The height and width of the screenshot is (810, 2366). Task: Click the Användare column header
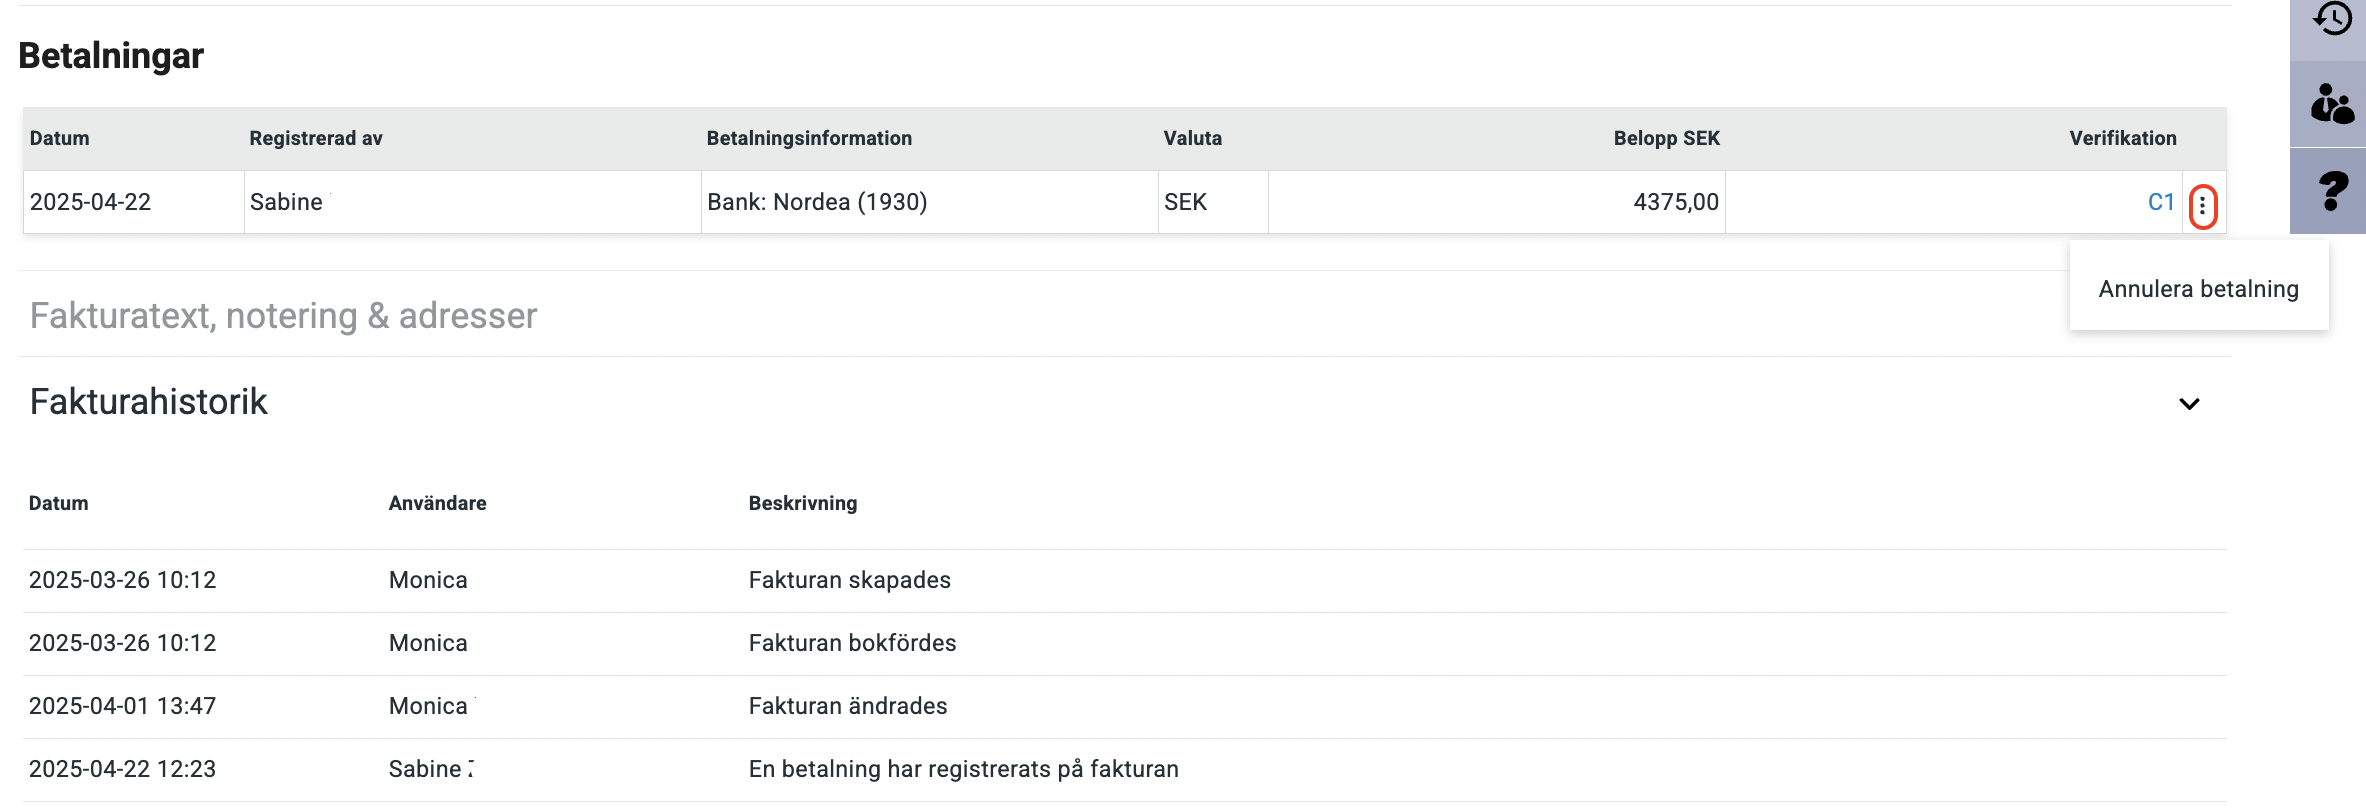(x=437, y=503)
